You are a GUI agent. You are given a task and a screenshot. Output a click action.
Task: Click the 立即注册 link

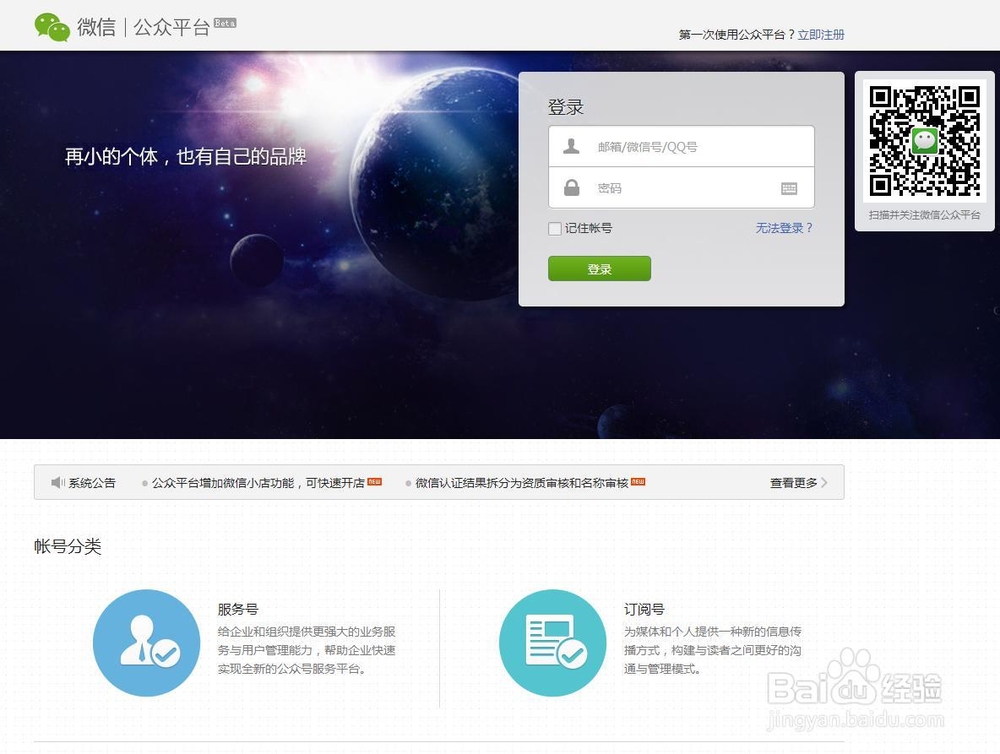(821, 34)
